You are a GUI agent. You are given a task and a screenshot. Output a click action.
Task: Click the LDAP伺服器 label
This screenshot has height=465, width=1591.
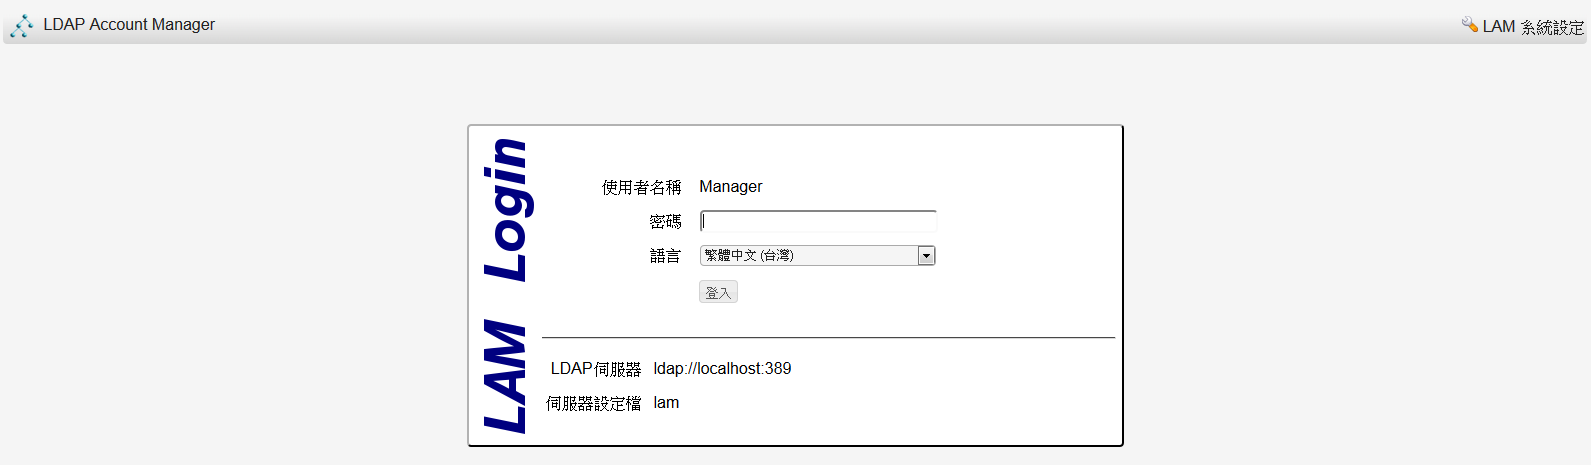(595, 369)
